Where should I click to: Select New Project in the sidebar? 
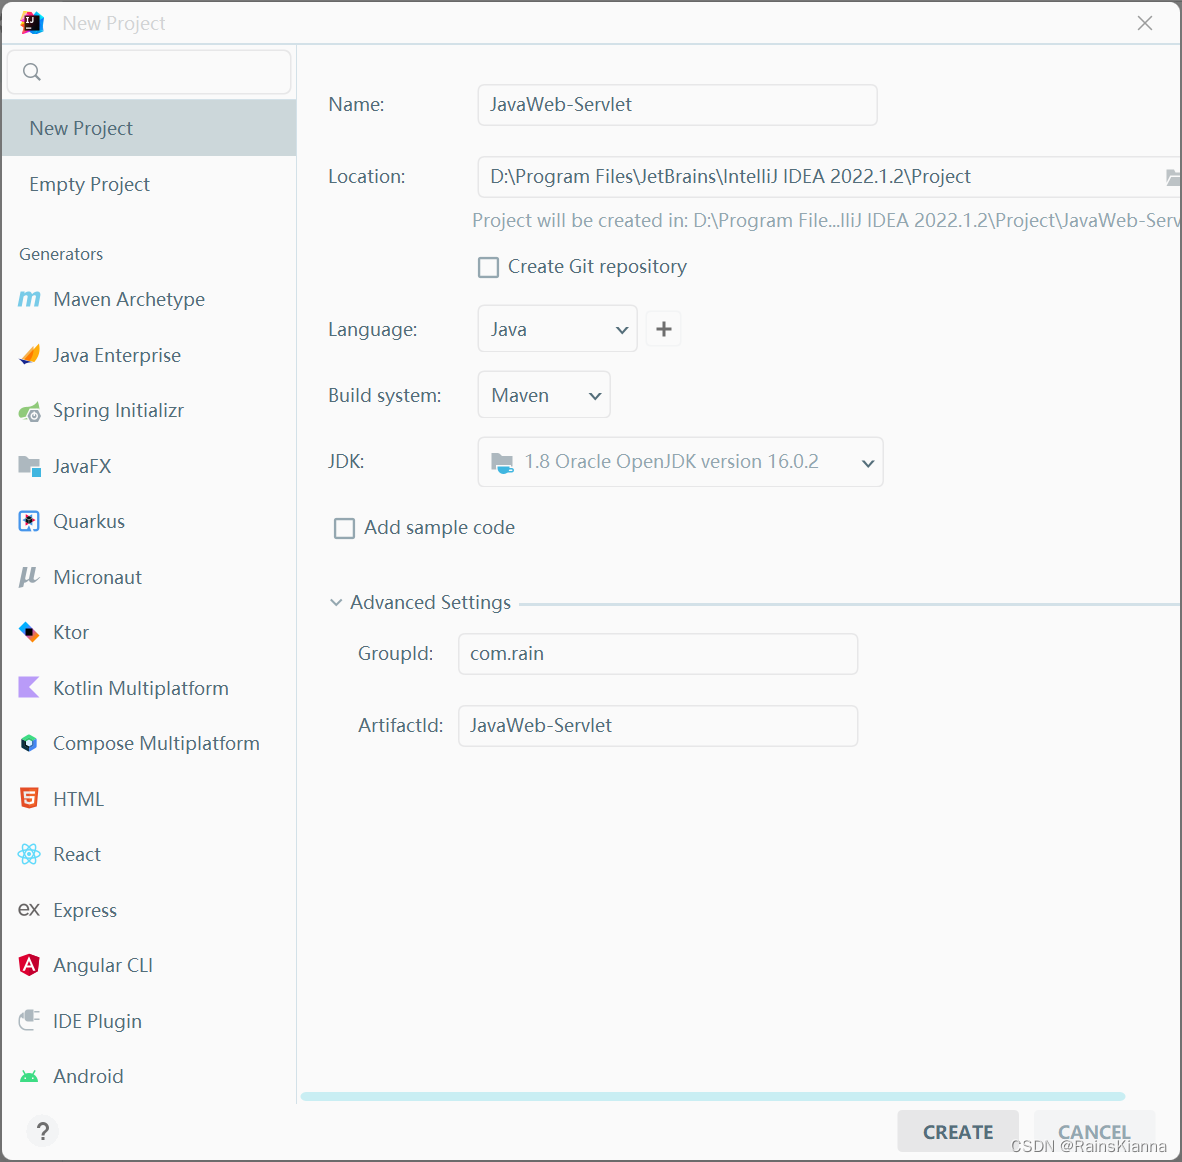coord(149,128)
